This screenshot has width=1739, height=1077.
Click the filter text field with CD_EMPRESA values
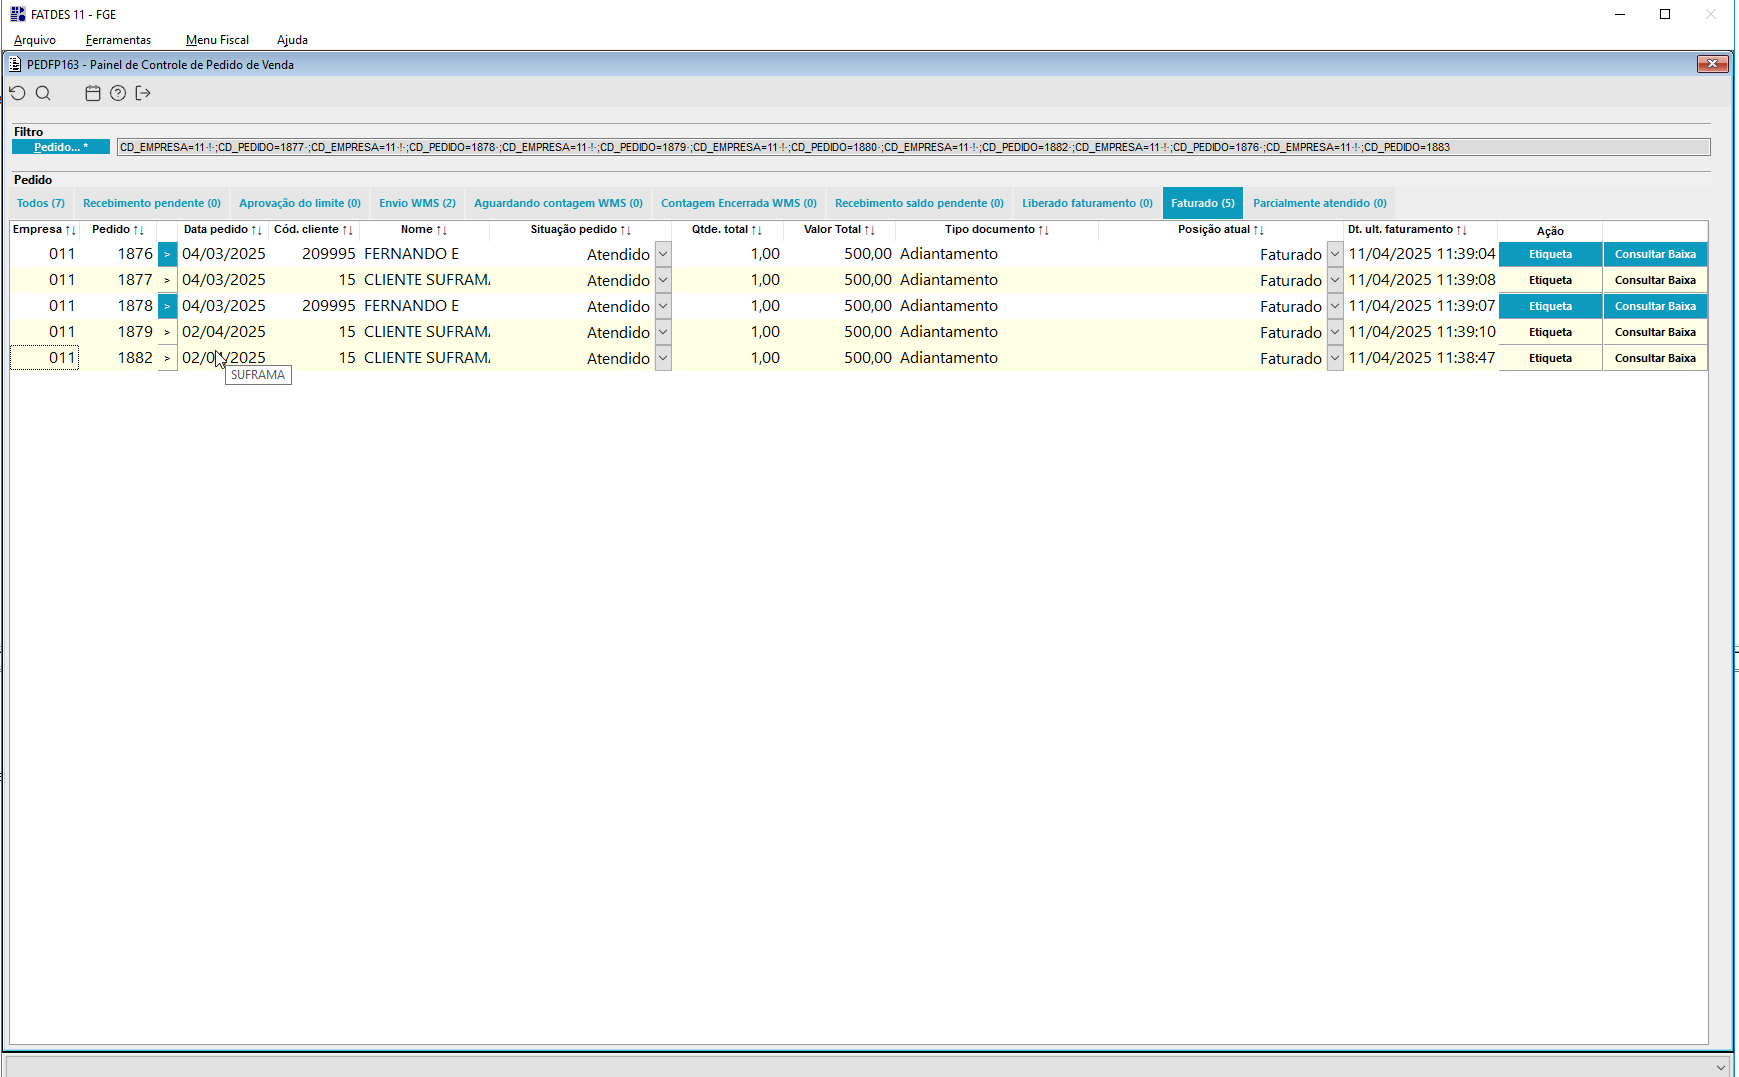click(913, 147)
